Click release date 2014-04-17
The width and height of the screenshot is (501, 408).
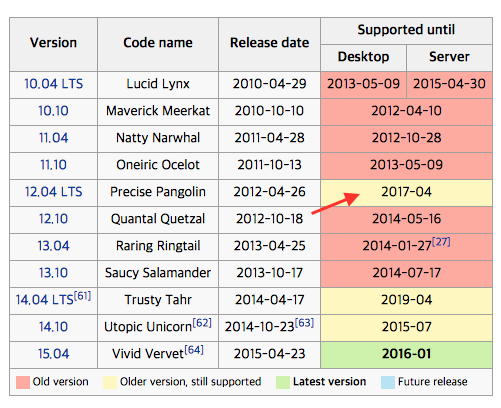[269, 300]
